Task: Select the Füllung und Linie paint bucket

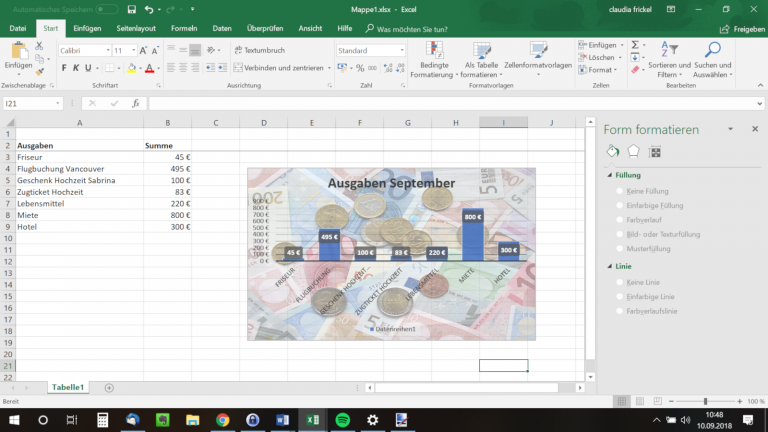Action: pos(613,151)
